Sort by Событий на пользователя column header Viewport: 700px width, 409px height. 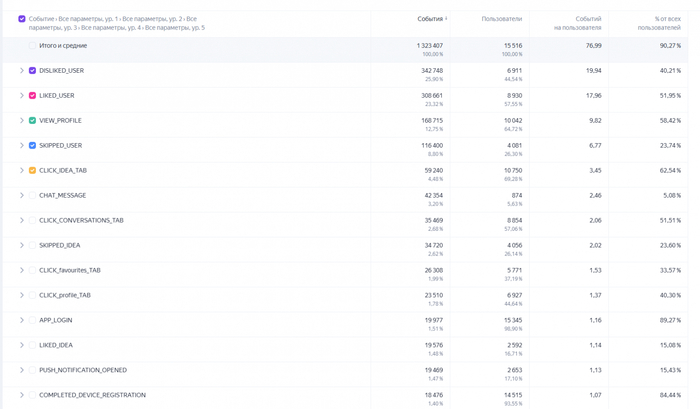(x=578, y=23)
